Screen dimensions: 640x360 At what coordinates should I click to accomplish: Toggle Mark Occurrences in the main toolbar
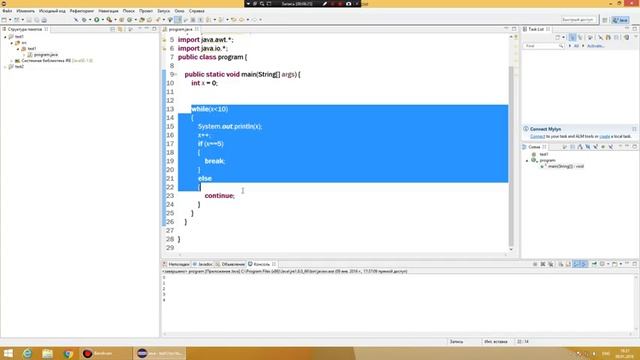178,20
